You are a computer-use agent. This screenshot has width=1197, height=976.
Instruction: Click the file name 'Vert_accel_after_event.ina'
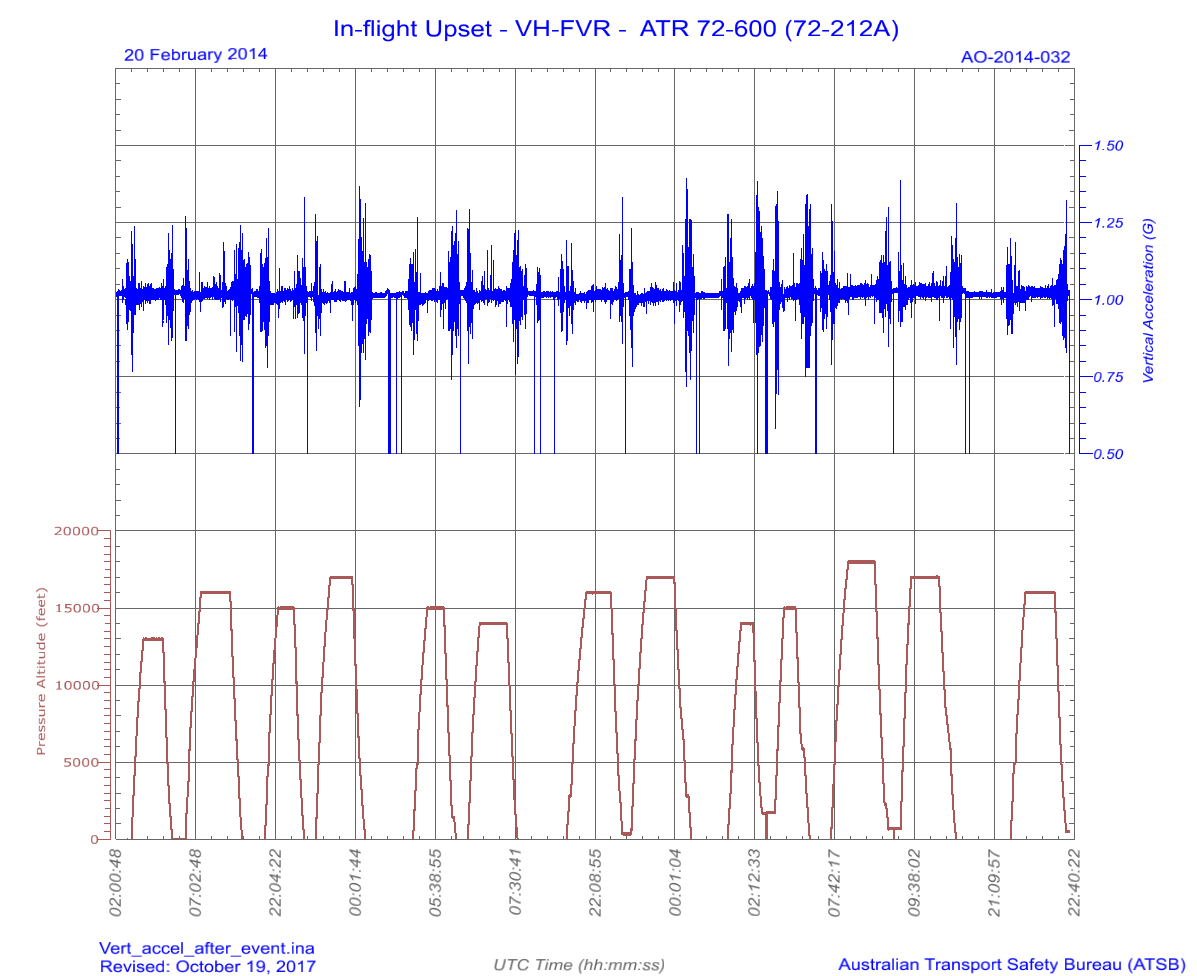tap(207, 949)
